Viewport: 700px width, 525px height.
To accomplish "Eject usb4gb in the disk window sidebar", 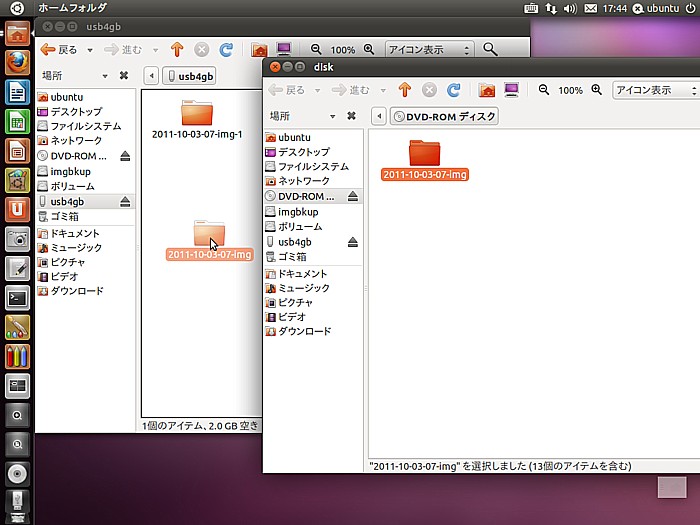I will [x=352, y=242].
